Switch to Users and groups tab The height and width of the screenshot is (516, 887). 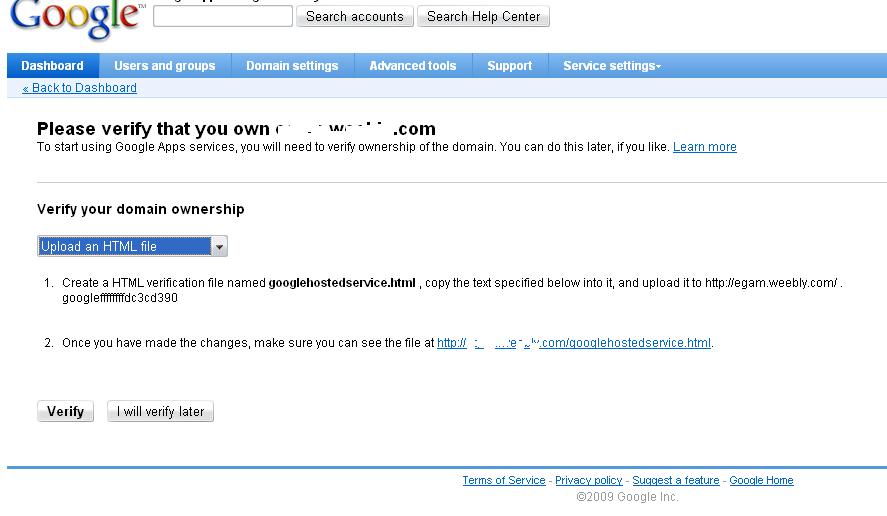(x=165, y=66)
